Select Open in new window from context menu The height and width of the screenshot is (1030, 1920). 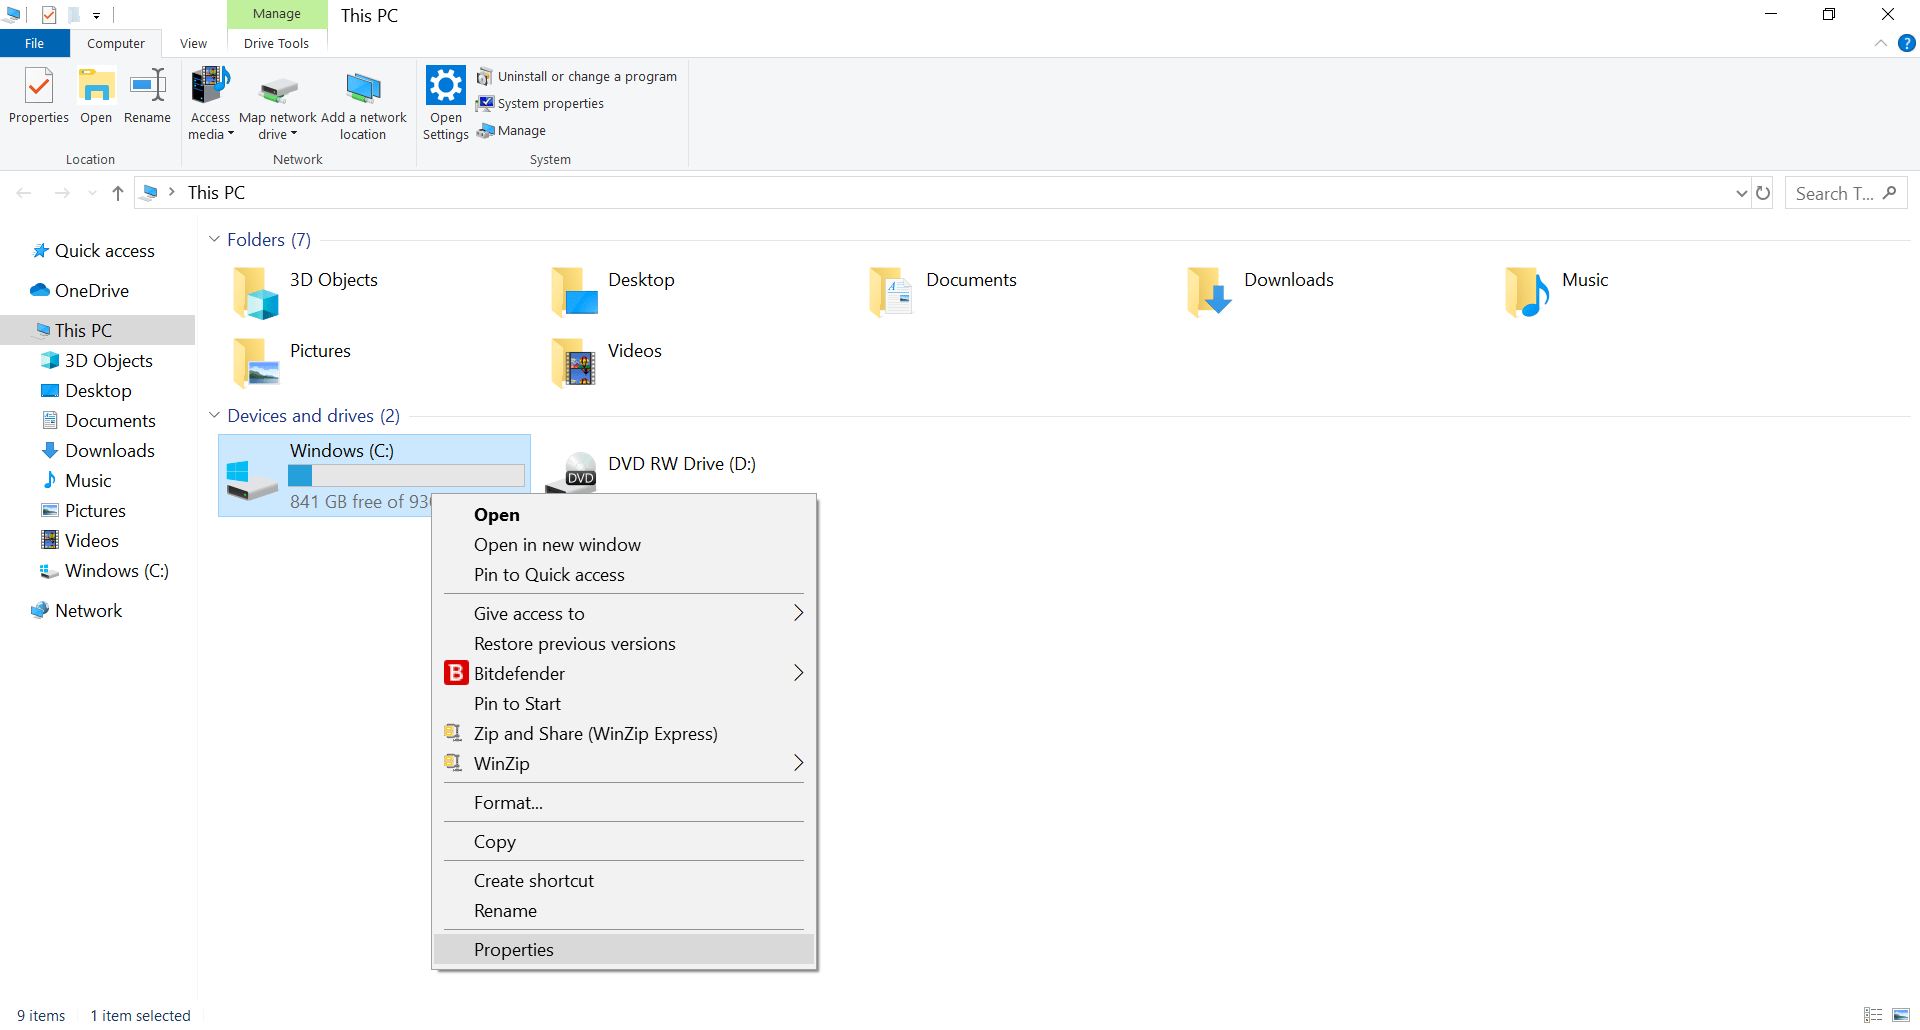(x=557, y=544)
